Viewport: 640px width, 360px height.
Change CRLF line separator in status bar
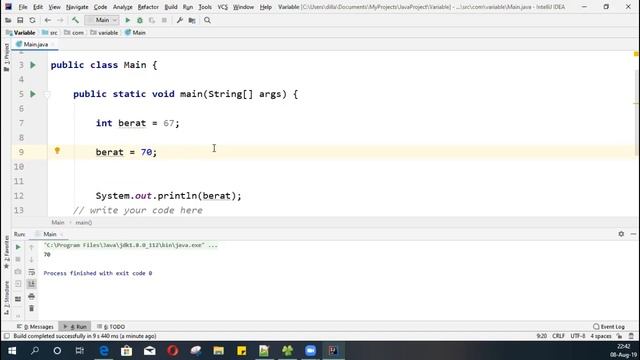pos(558,336)
